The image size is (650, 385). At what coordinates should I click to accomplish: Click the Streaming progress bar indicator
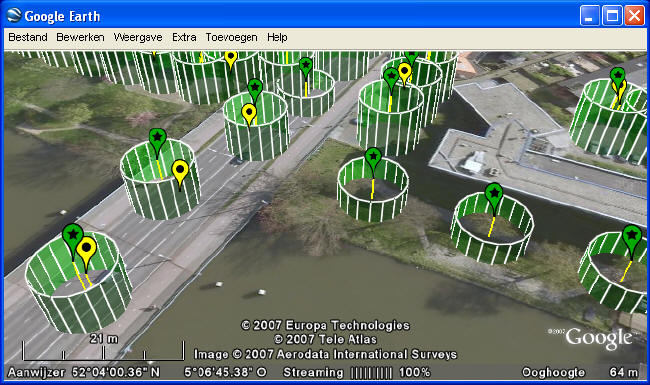point(371,373)
